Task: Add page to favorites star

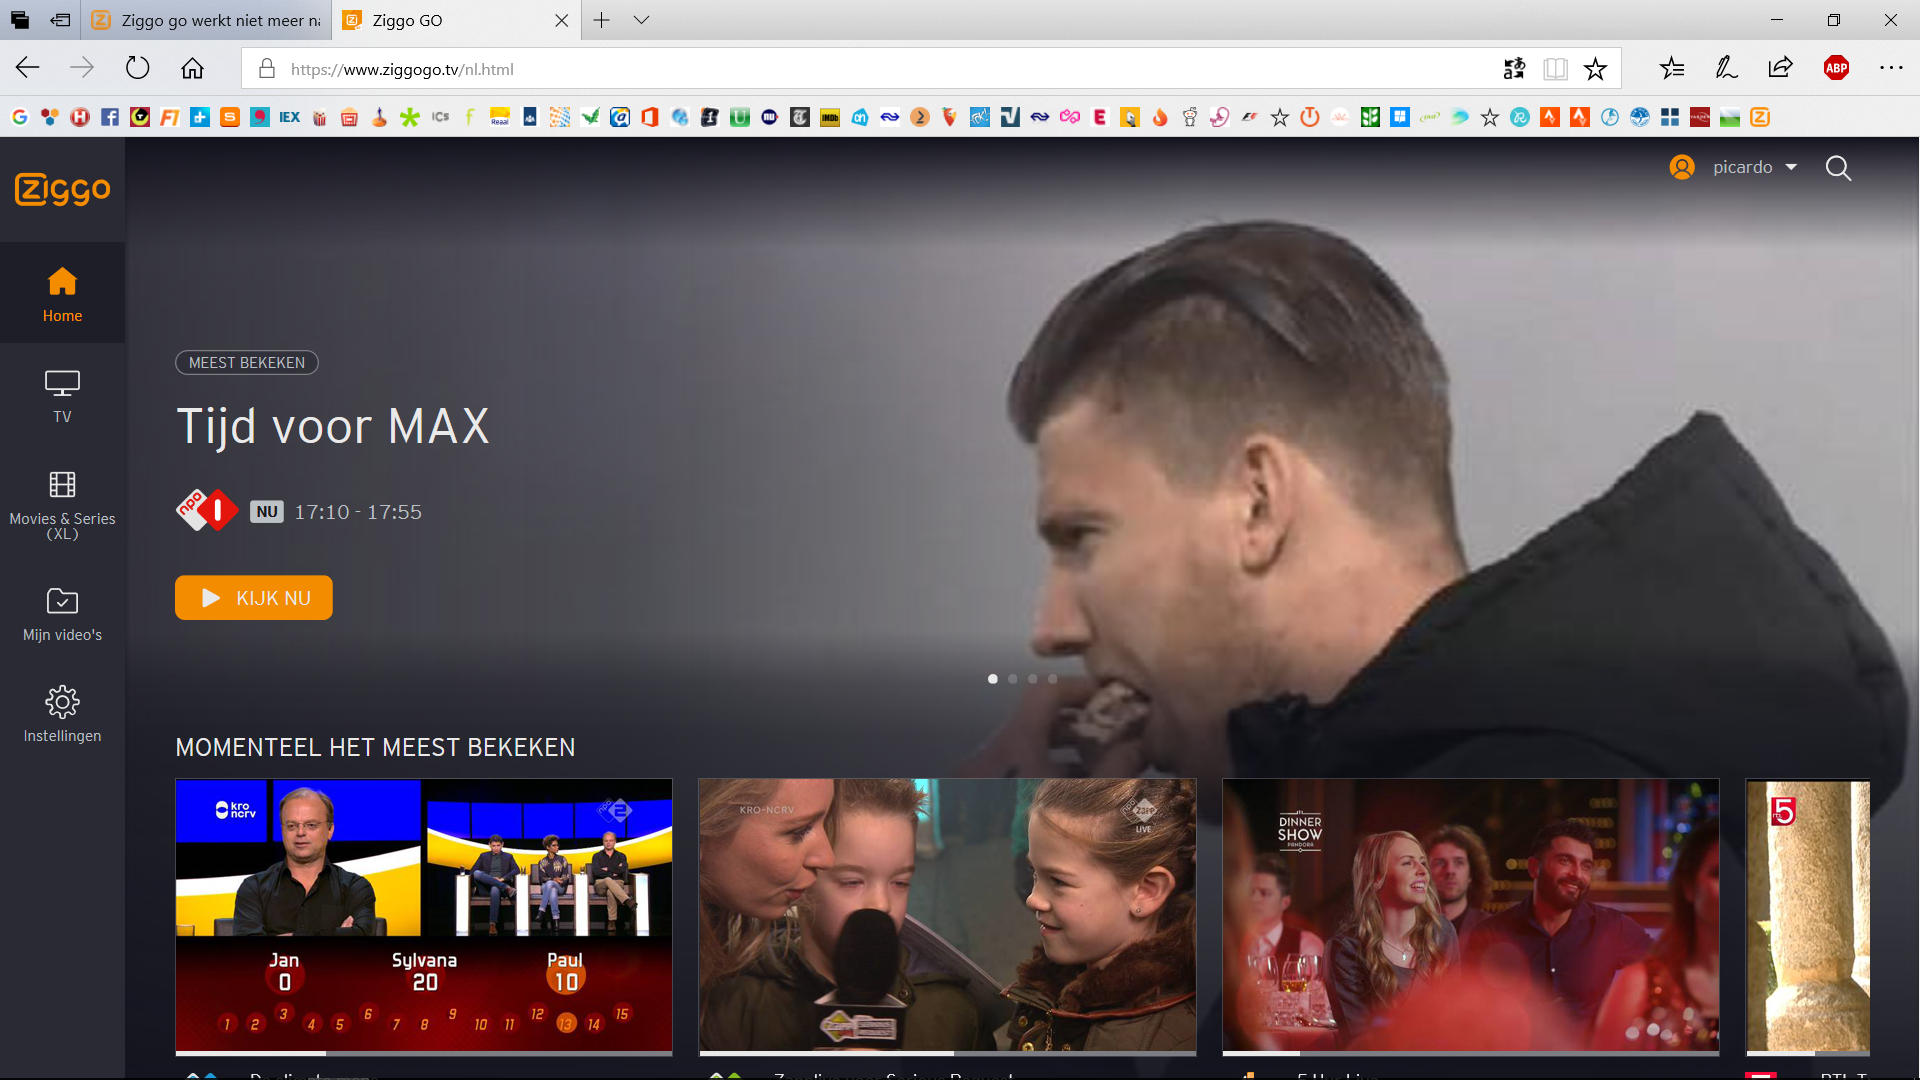Action: (1595, 68)
